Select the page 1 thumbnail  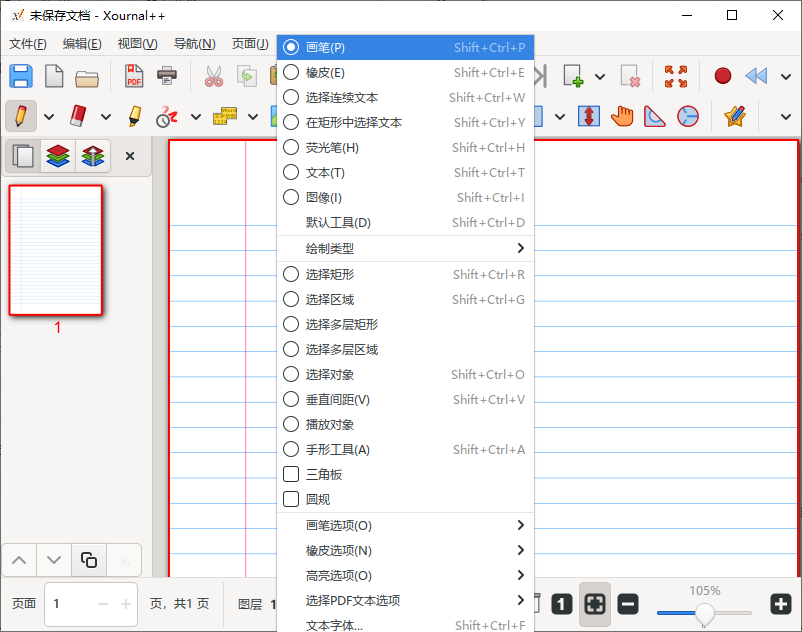coord(56,250)
